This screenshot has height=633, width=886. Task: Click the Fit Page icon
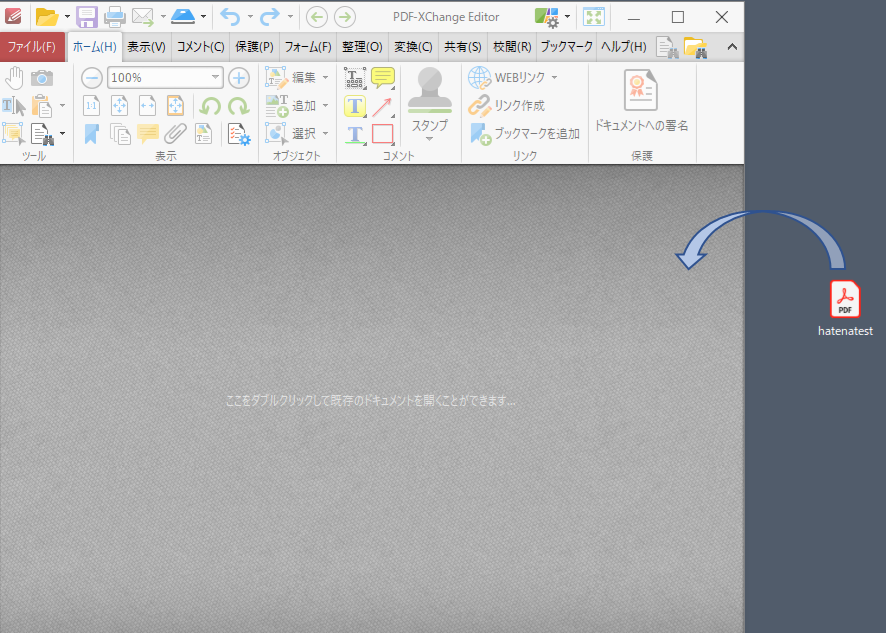(119, 106)
